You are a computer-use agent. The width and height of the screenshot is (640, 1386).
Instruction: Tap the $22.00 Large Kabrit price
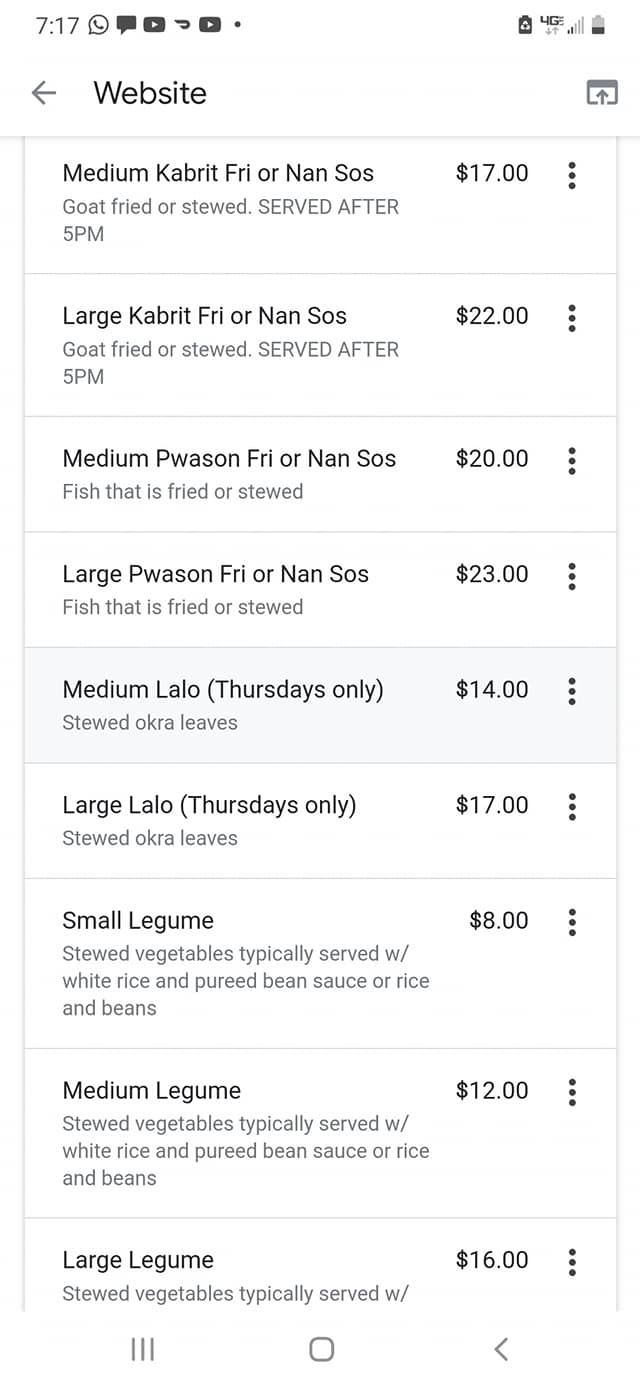[492, 316]
